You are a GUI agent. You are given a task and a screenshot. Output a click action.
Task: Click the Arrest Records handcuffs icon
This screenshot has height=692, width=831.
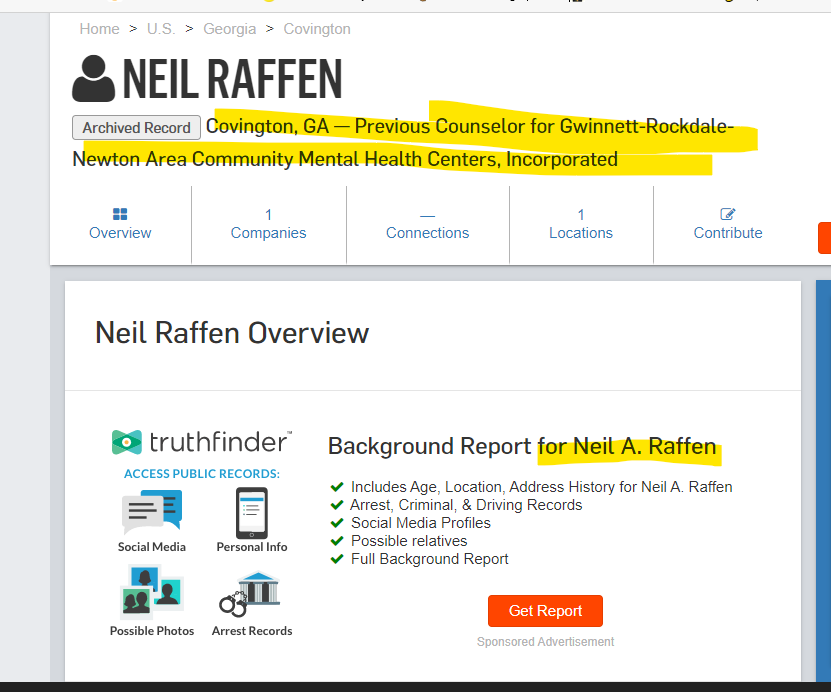(250, 595)
